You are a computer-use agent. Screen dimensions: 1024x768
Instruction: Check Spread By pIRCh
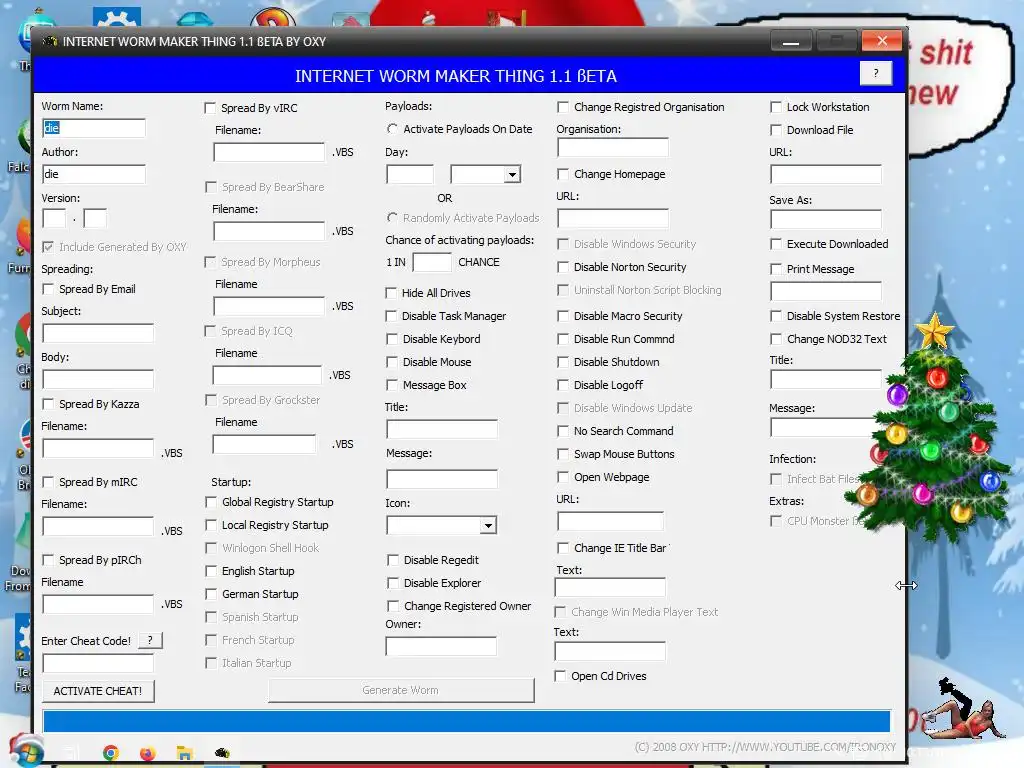(x=48, y=560)
